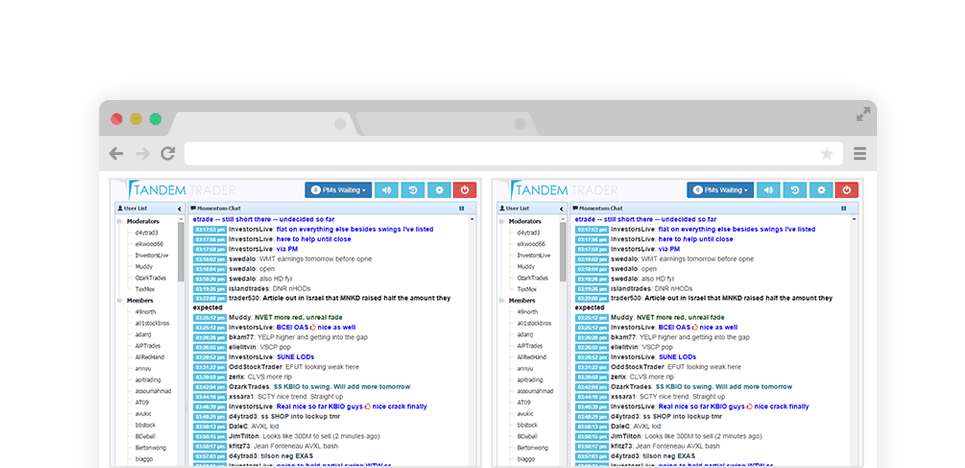Click left chat scroll-up arrow

pyautogui.click(x=473, y=219)
